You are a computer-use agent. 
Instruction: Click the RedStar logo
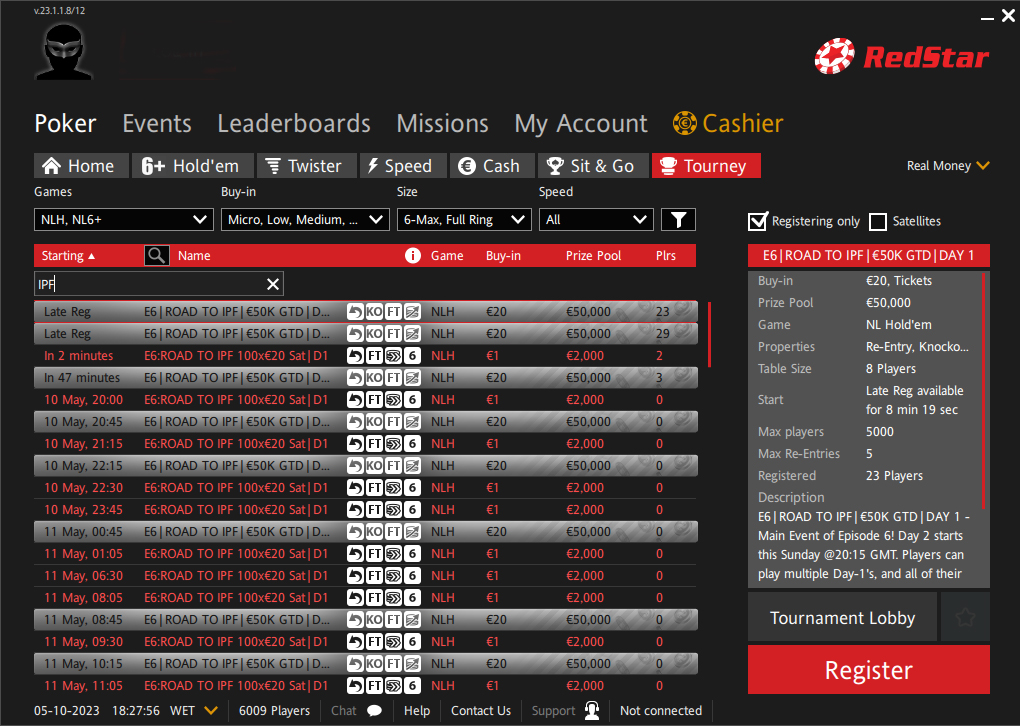(x=902, y=57)
